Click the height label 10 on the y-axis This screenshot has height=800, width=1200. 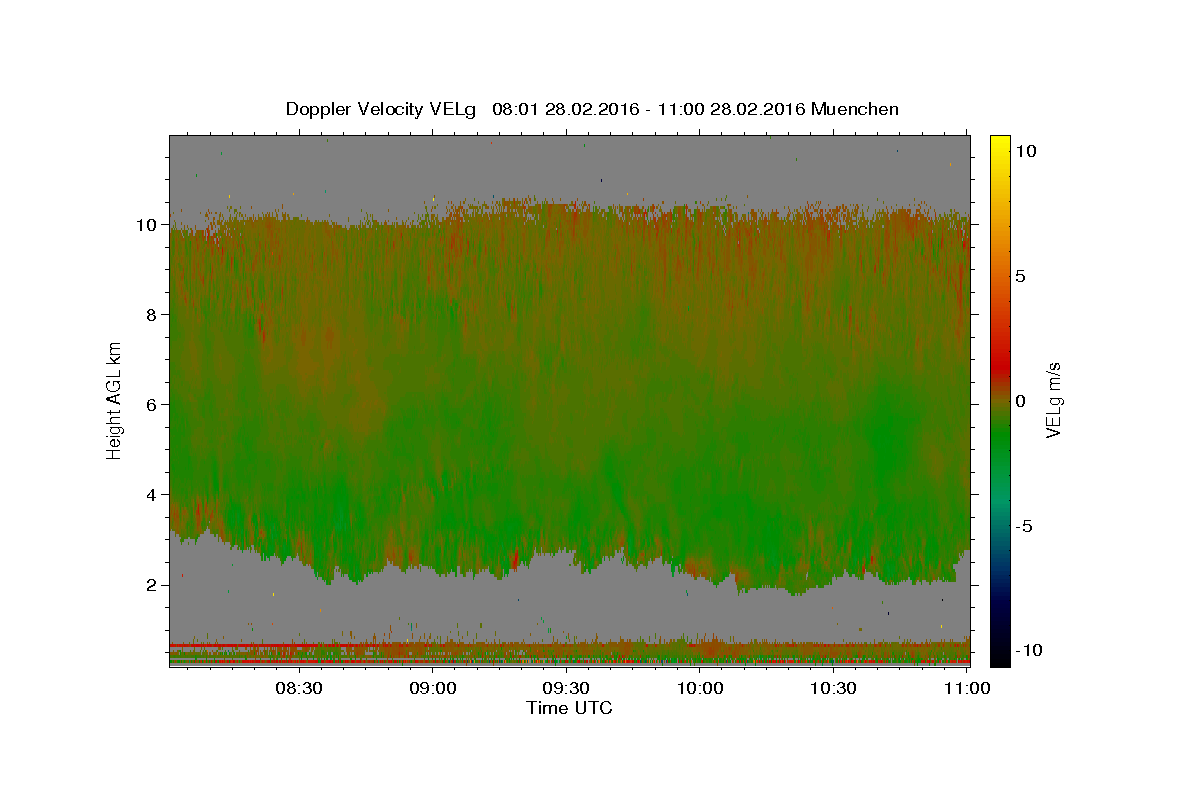pyautogui.click(x=146, y=225)
